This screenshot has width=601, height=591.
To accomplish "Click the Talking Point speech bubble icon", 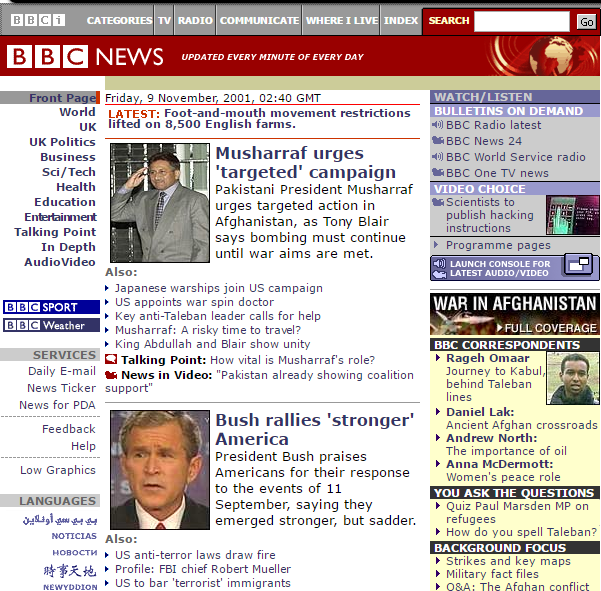I will coord(111,360).
